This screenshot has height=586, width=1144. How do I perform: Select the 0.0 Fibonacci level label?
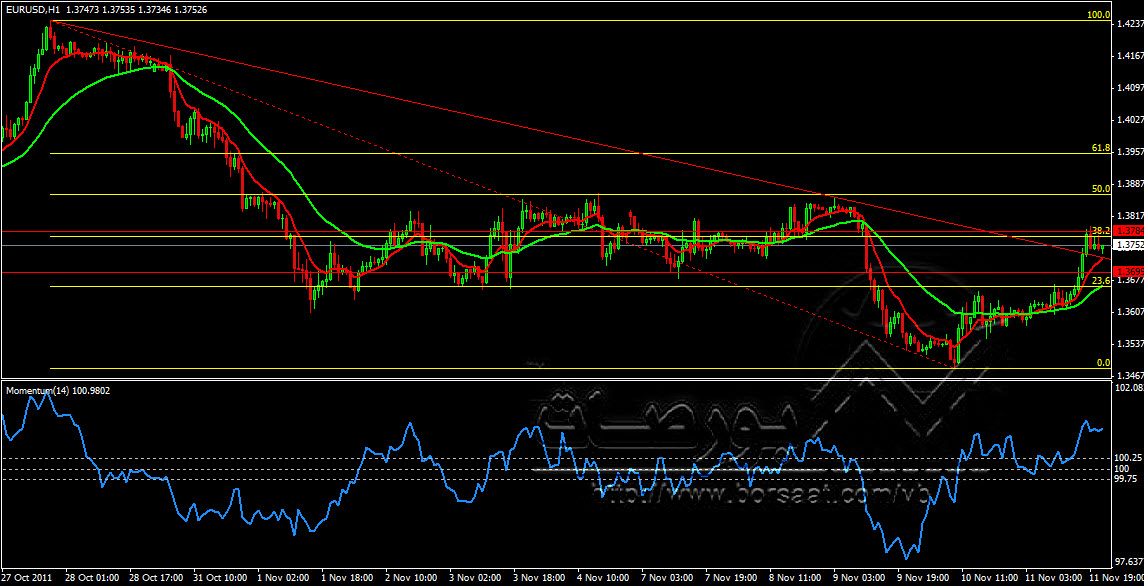(x=1102, y=363)
